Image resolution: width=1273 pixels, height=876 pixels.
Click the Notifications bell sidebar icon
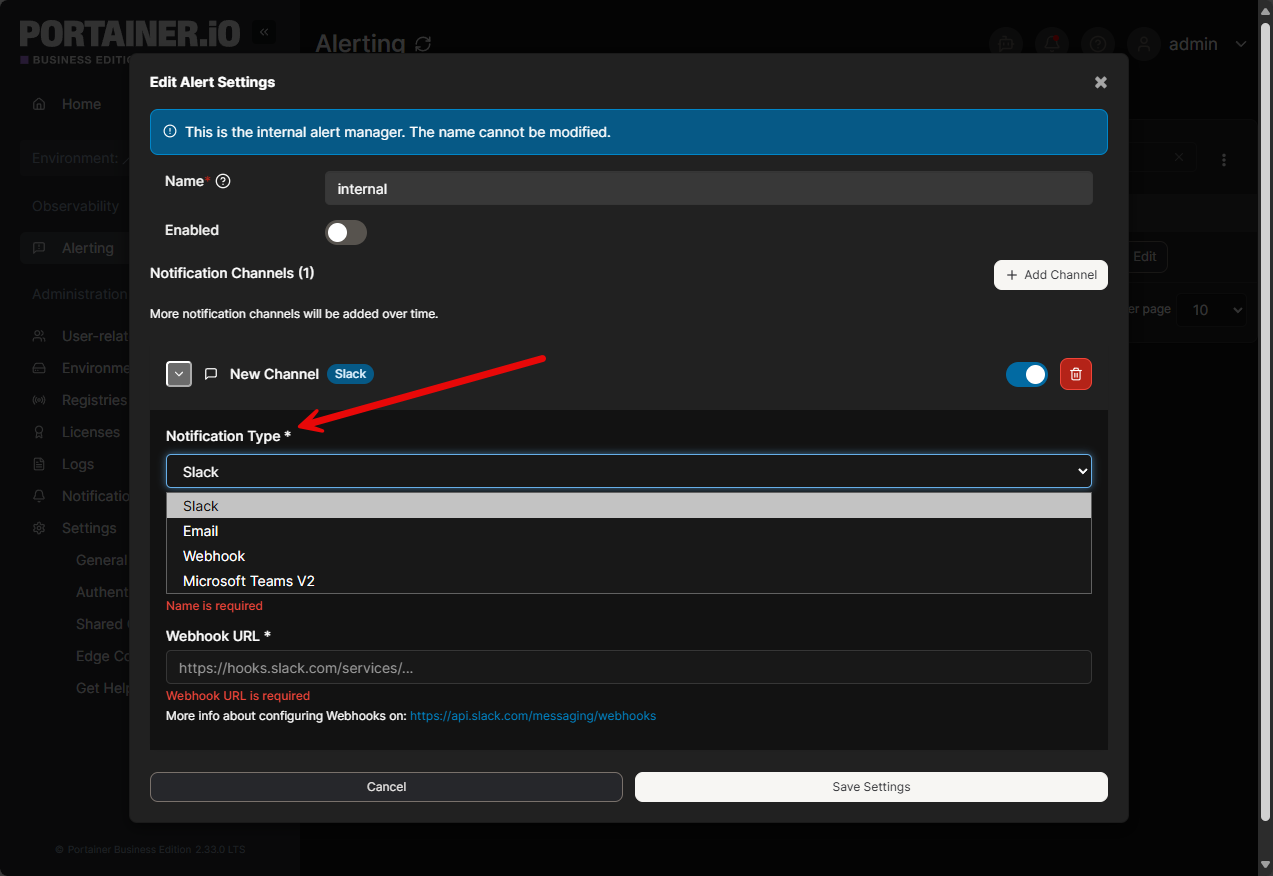coord(39,496)
